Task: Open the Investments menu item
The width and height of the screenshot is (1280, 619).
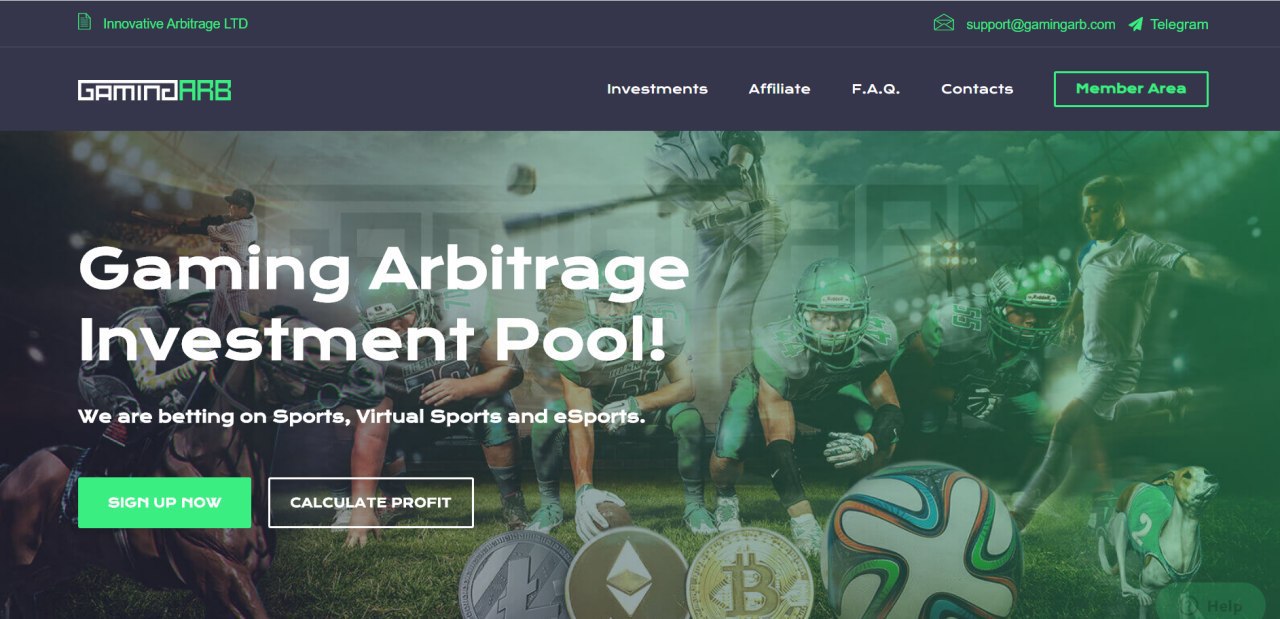Action: pos(657,89)
